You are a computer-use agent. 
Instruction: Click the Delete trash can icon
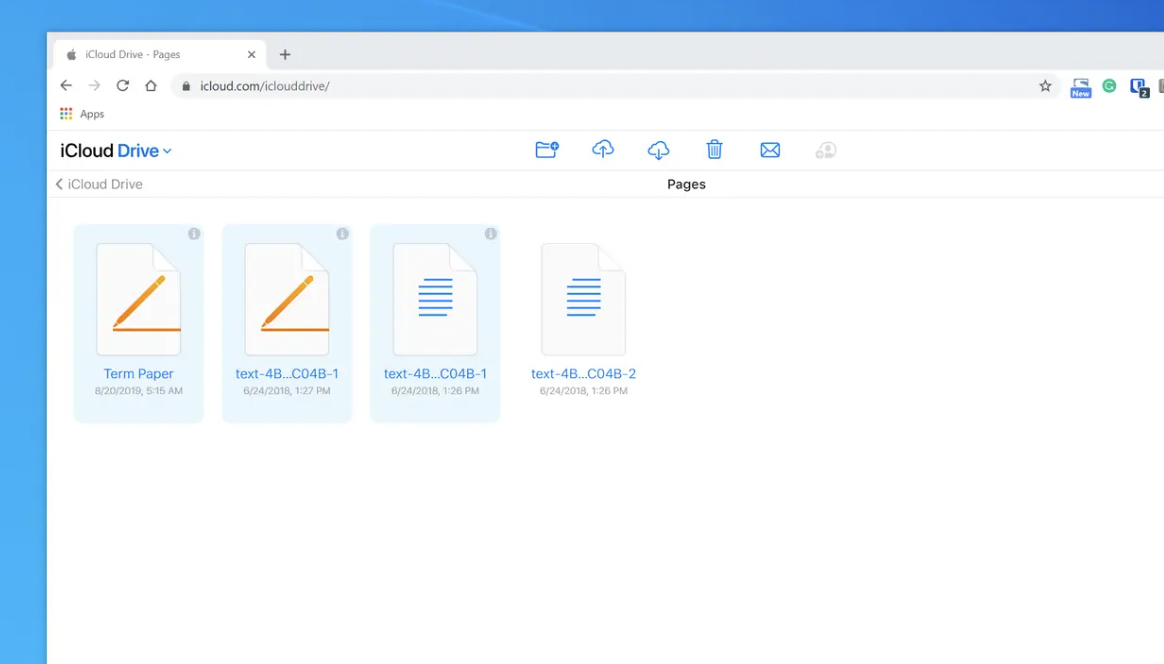pos(714,150)
